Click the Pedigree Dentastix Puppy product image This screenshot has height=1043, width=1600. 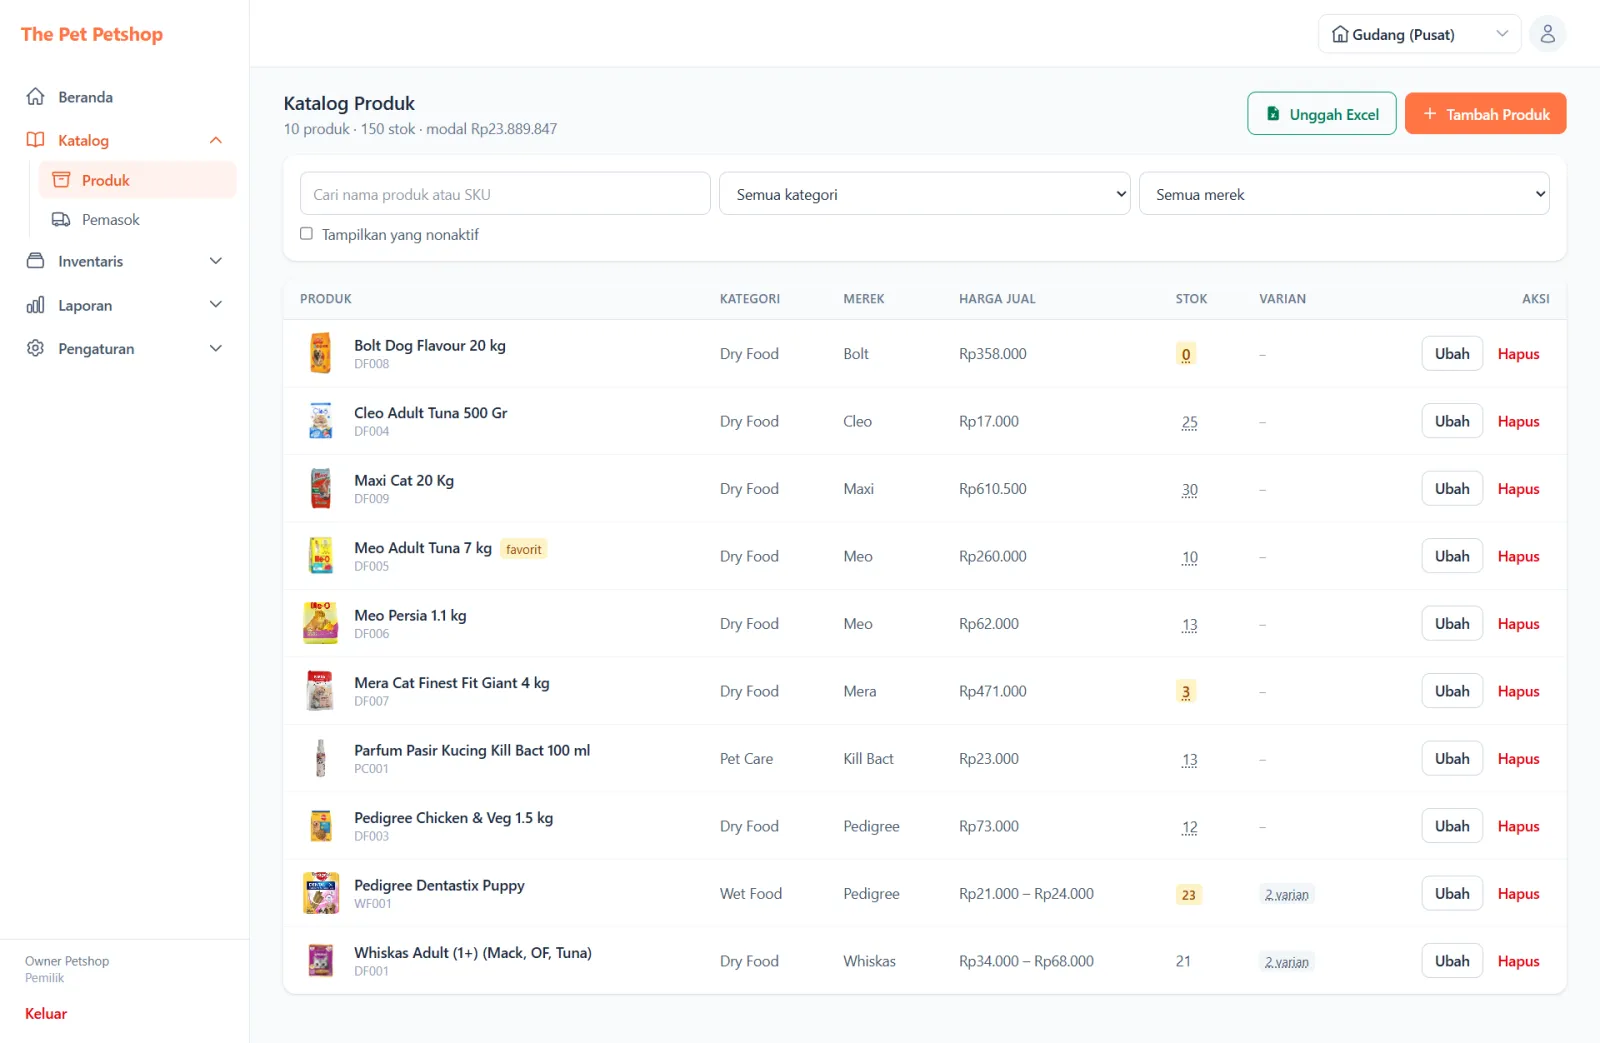(x=321, y=894)
